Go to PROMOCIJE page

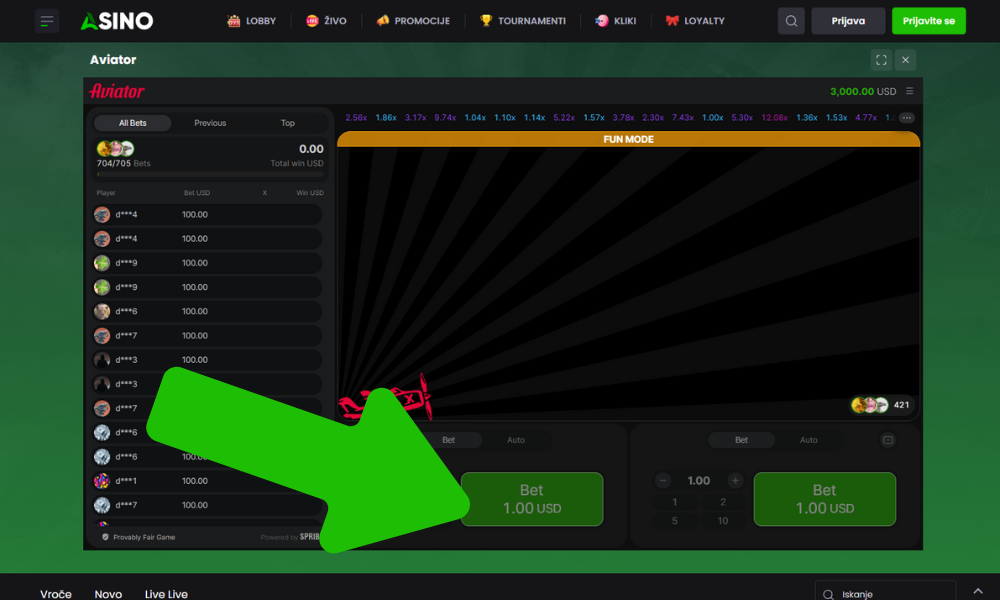pos(413,21)
